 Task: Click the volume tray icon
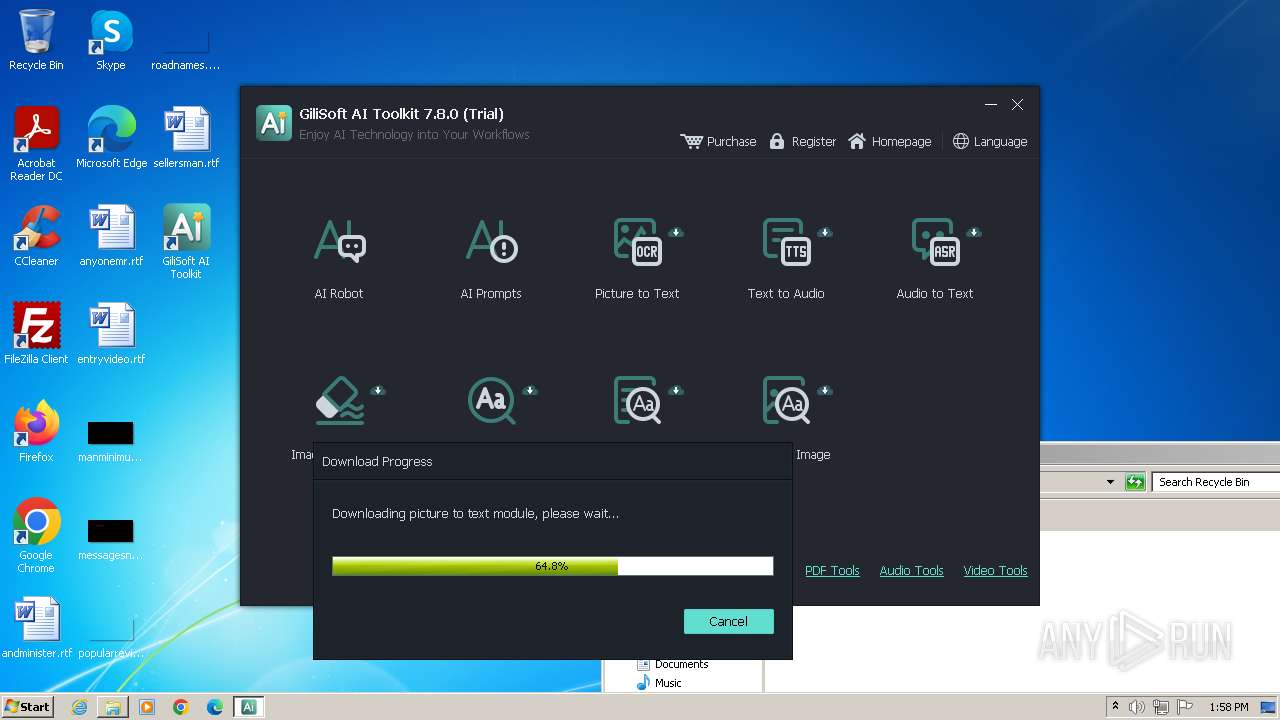point(1137,707)
